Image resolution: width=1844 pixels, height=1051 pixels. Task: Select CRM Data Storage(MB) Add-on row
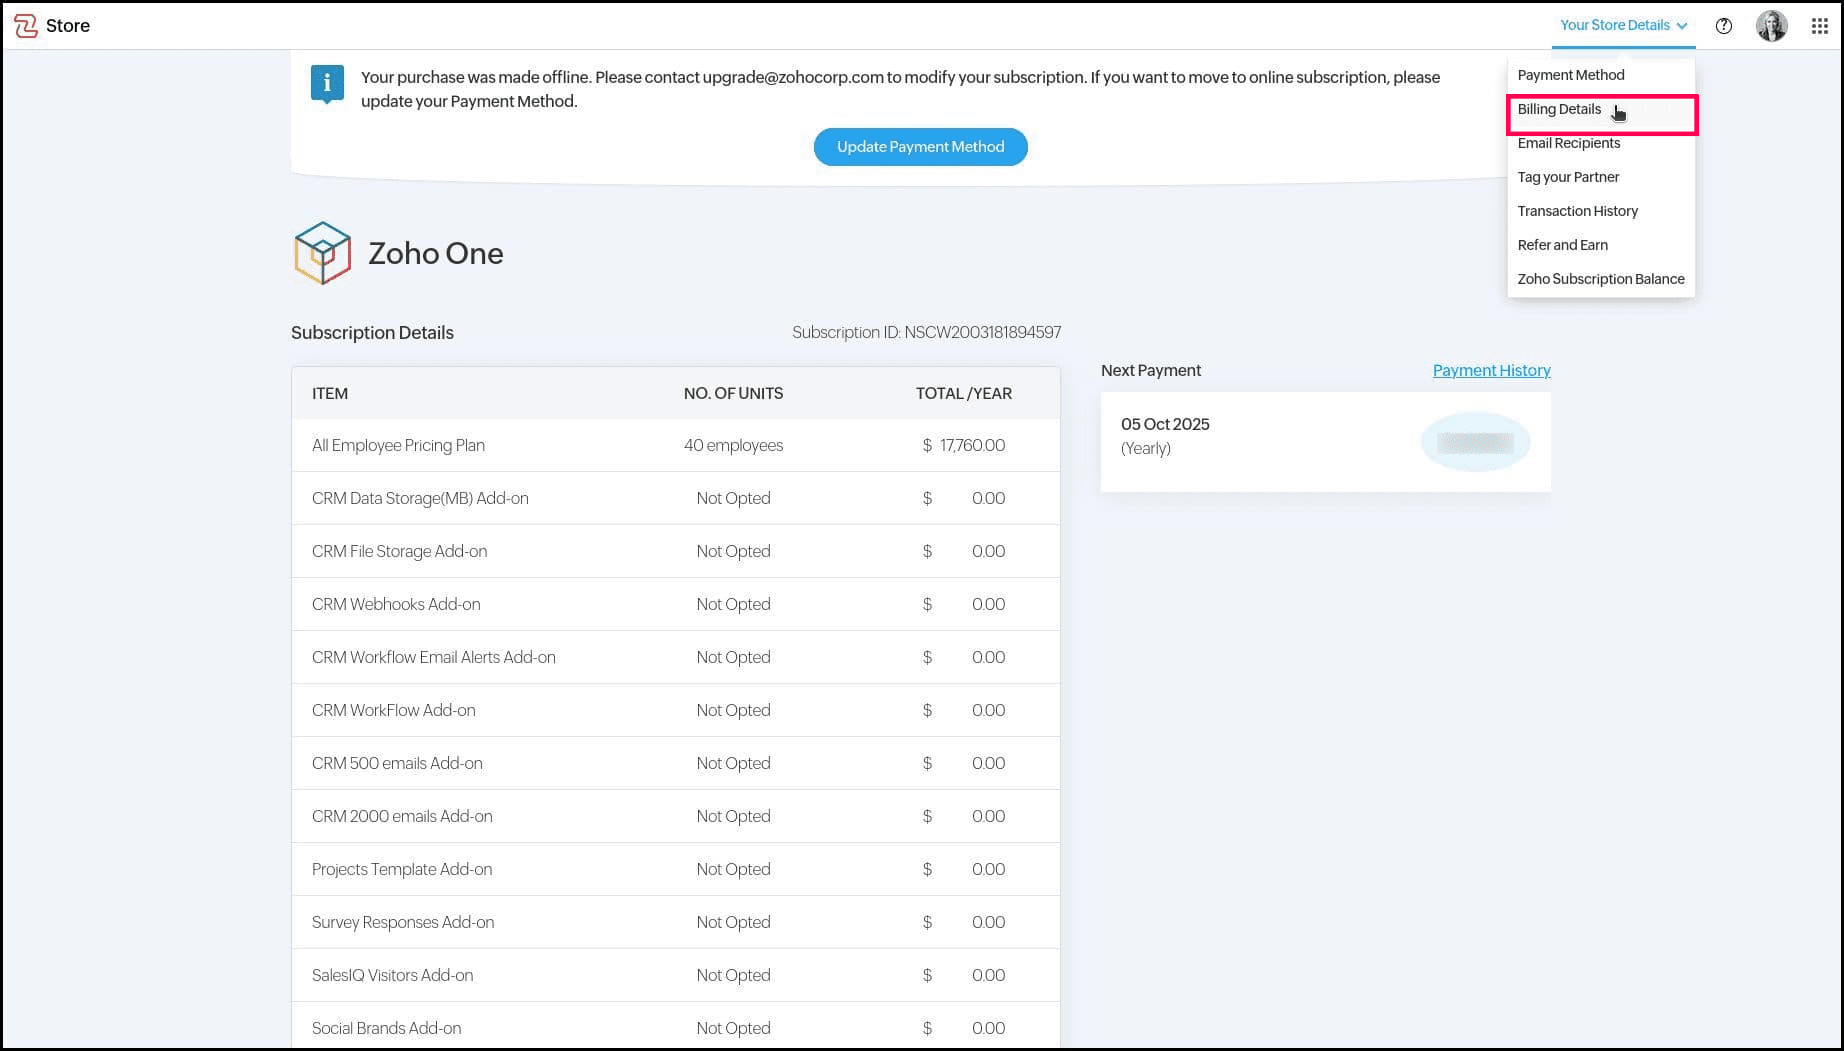coord(676,498)
